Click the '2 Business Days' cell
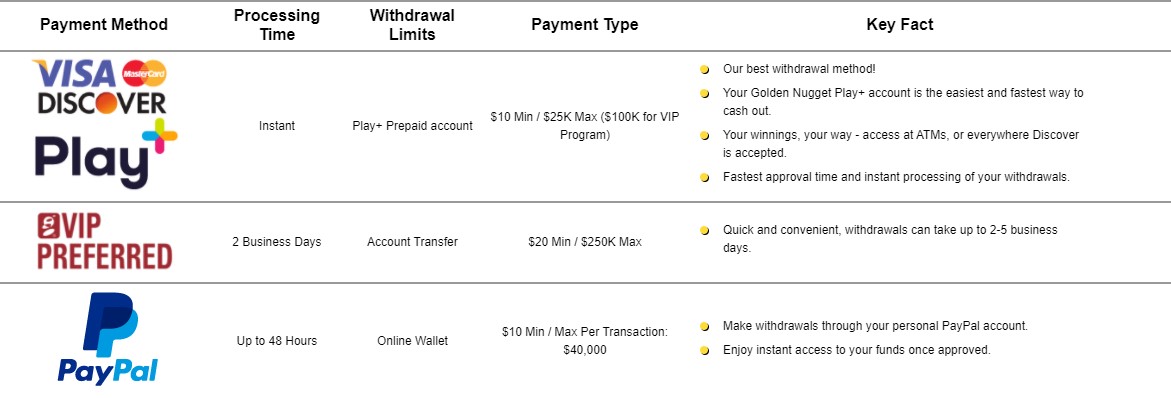Image resolution: width=1171 pixels, height=398 pixels. pos(277,242)
